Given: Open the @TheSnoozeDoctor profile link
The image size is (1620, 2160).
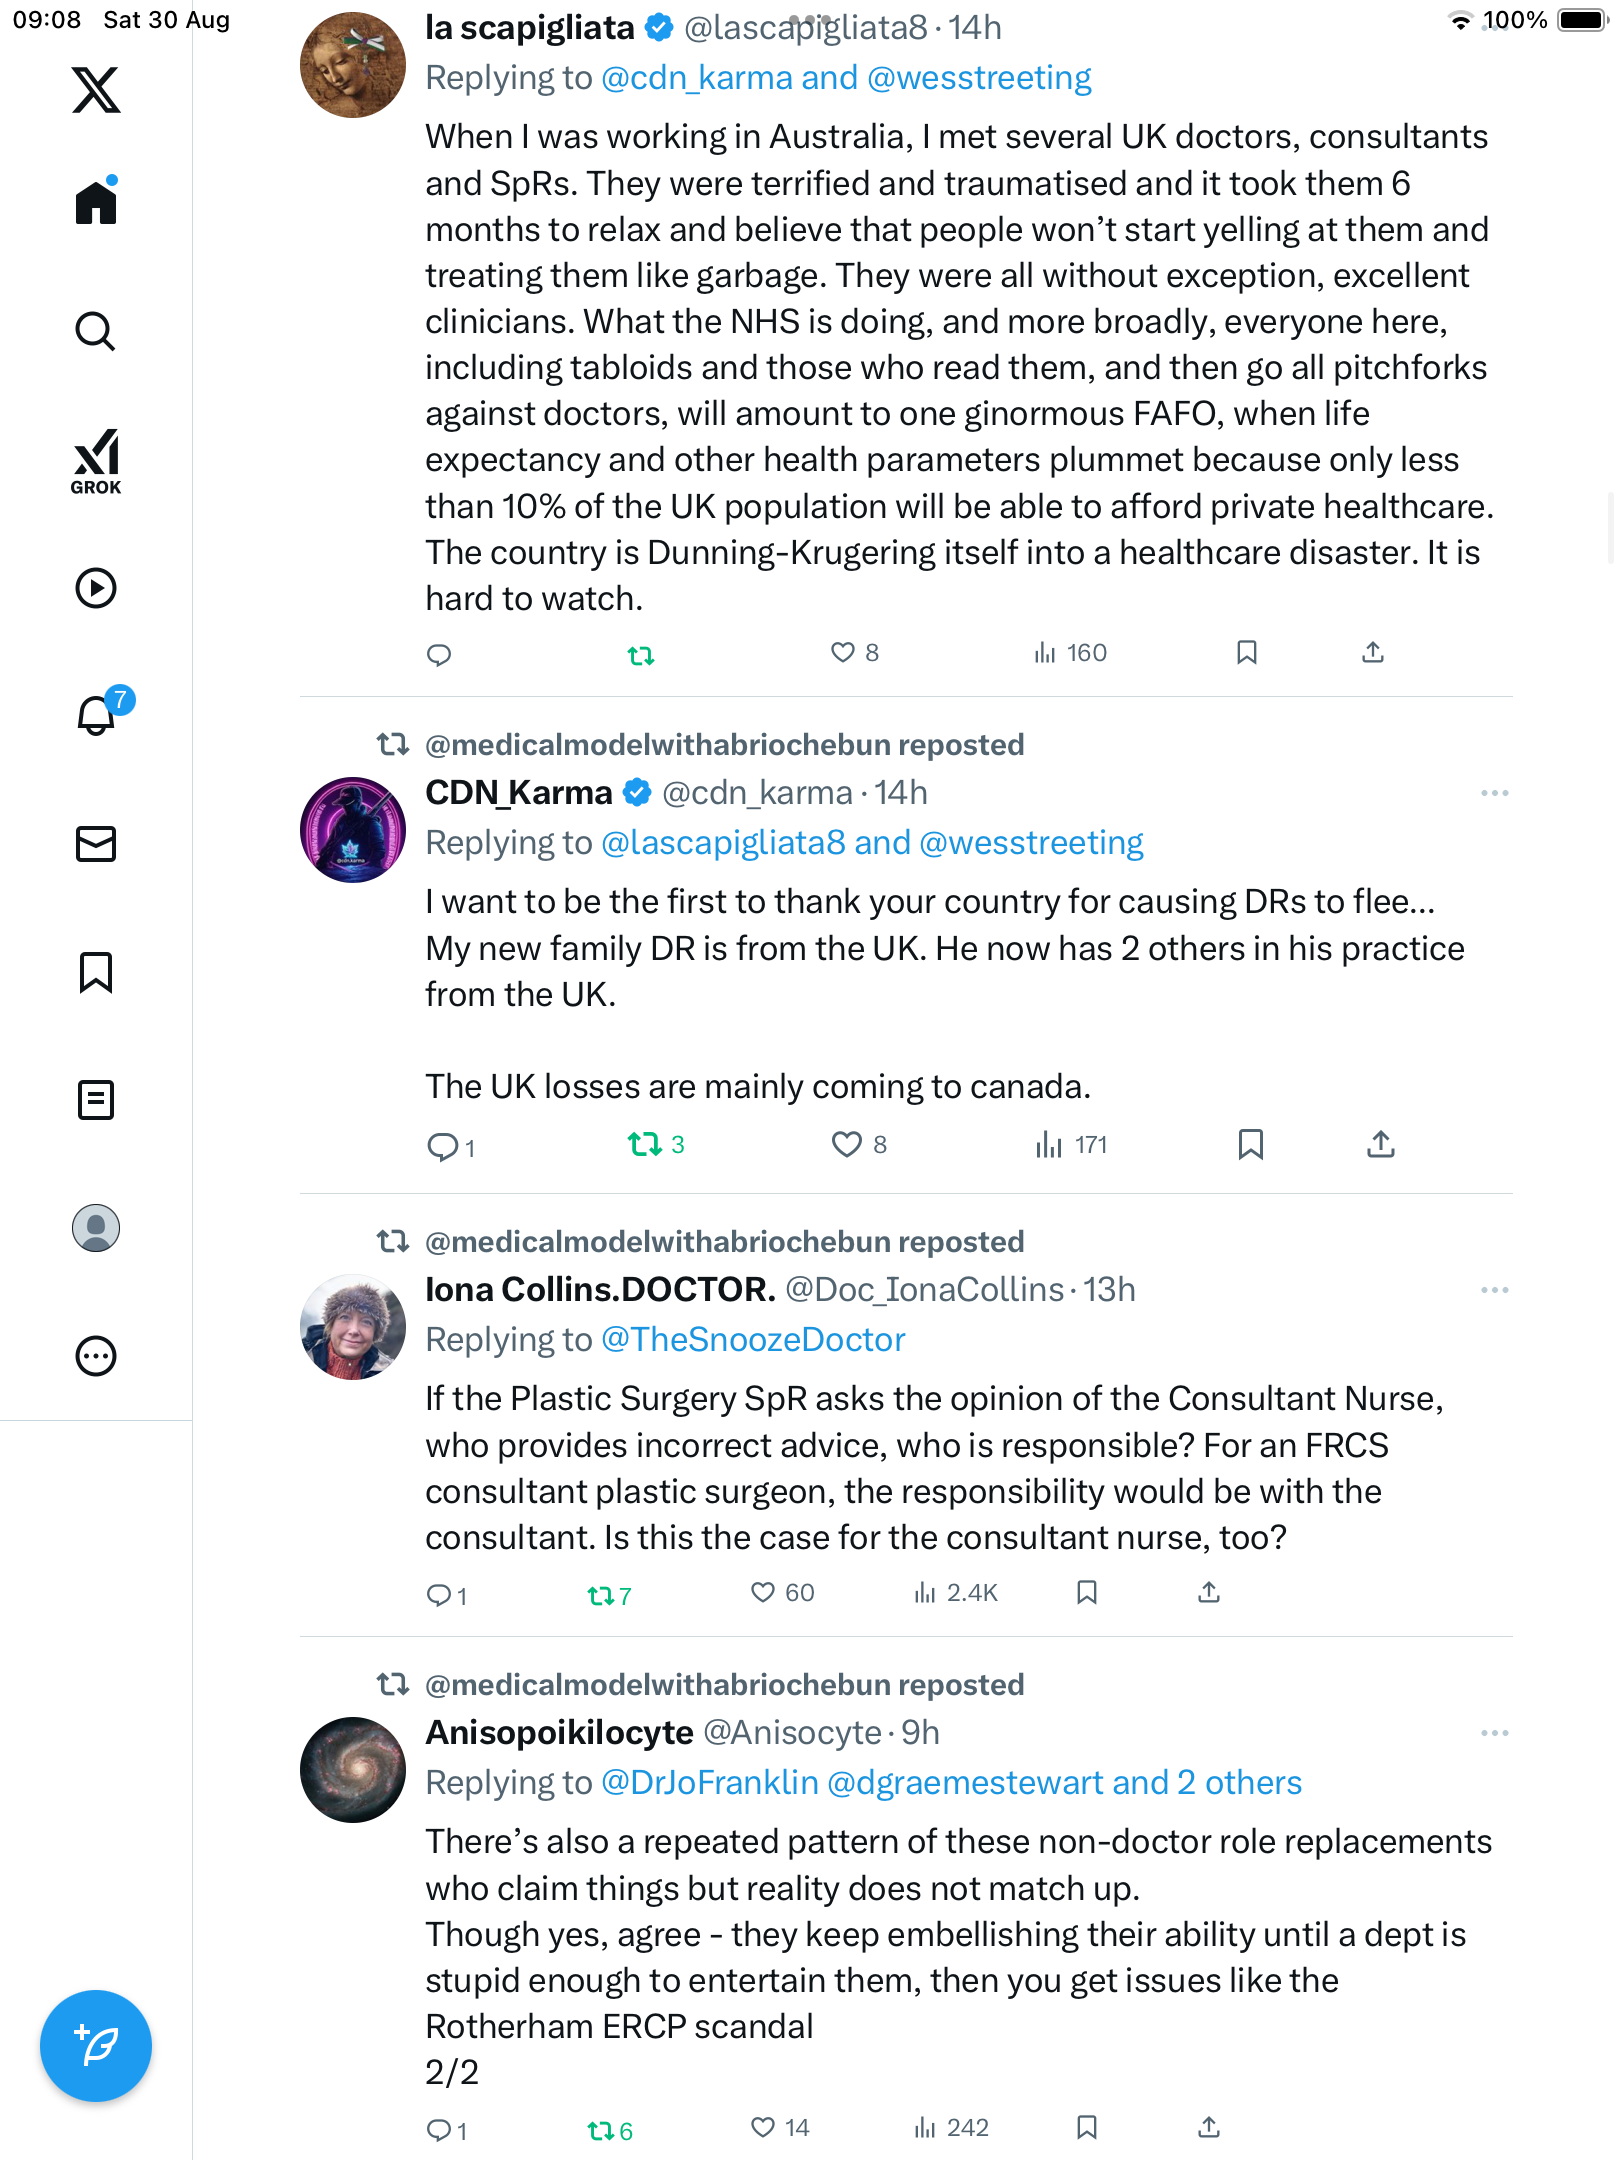Looking at the screenshot, I should [753, 1340].
